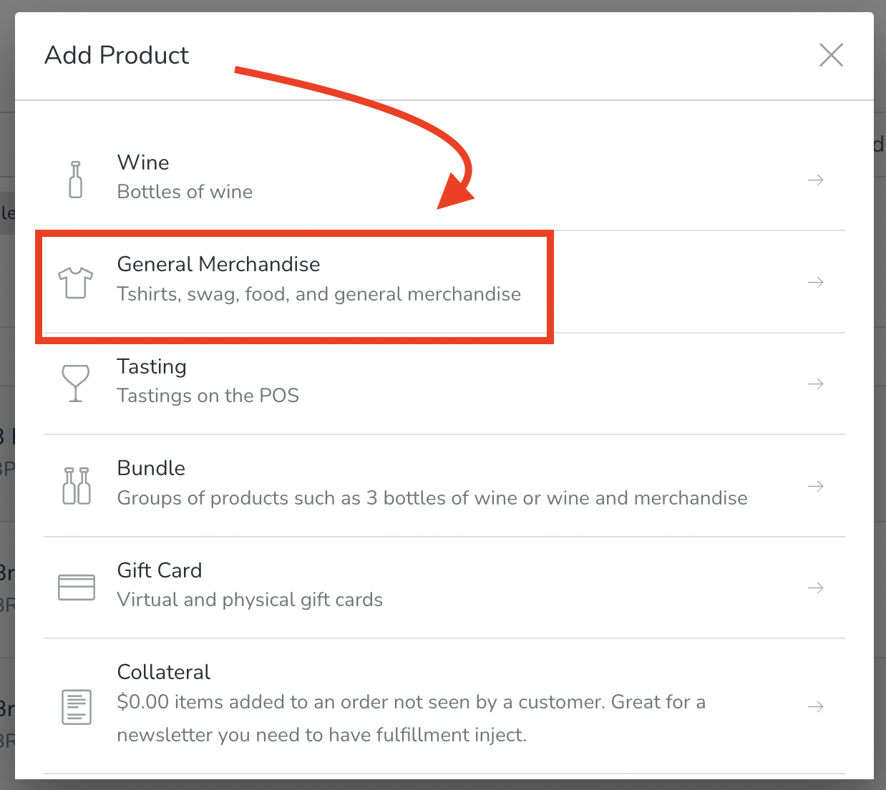The image size is (886, 790).
Task: Select Gift Card product type
Action: [x=220, y=586]
